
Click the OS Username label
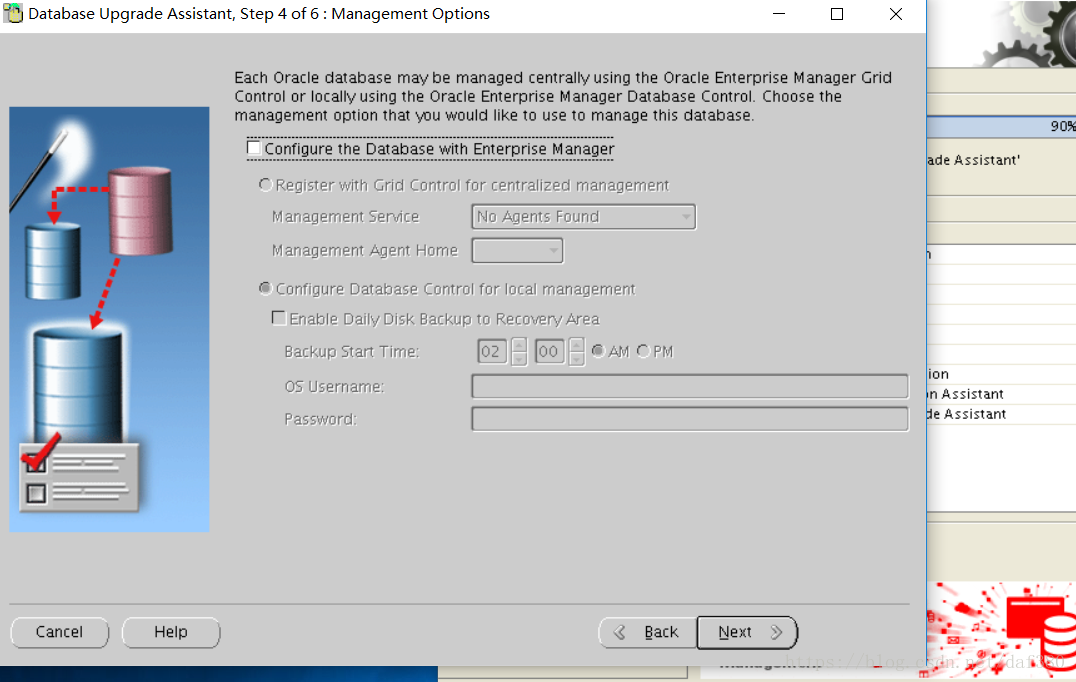[x=334, y=386]
